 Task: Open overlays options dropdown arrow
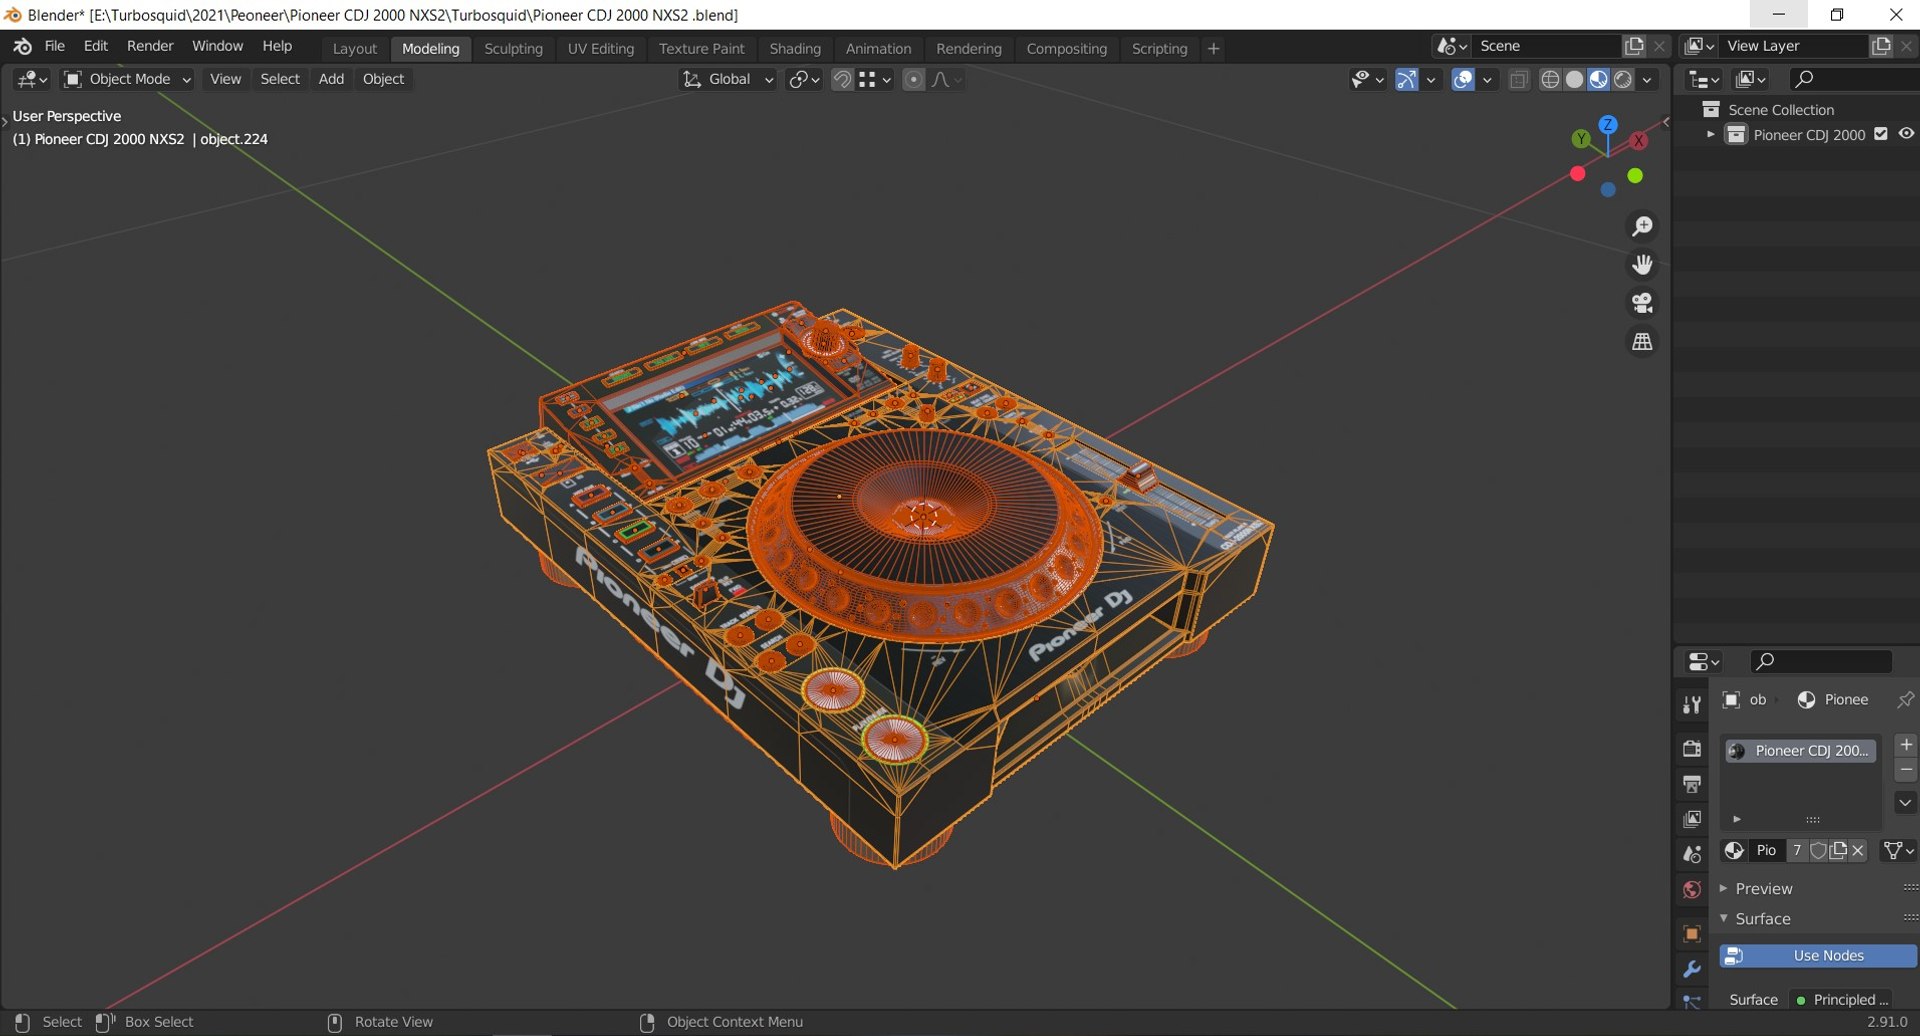(x=1488, y=79)
